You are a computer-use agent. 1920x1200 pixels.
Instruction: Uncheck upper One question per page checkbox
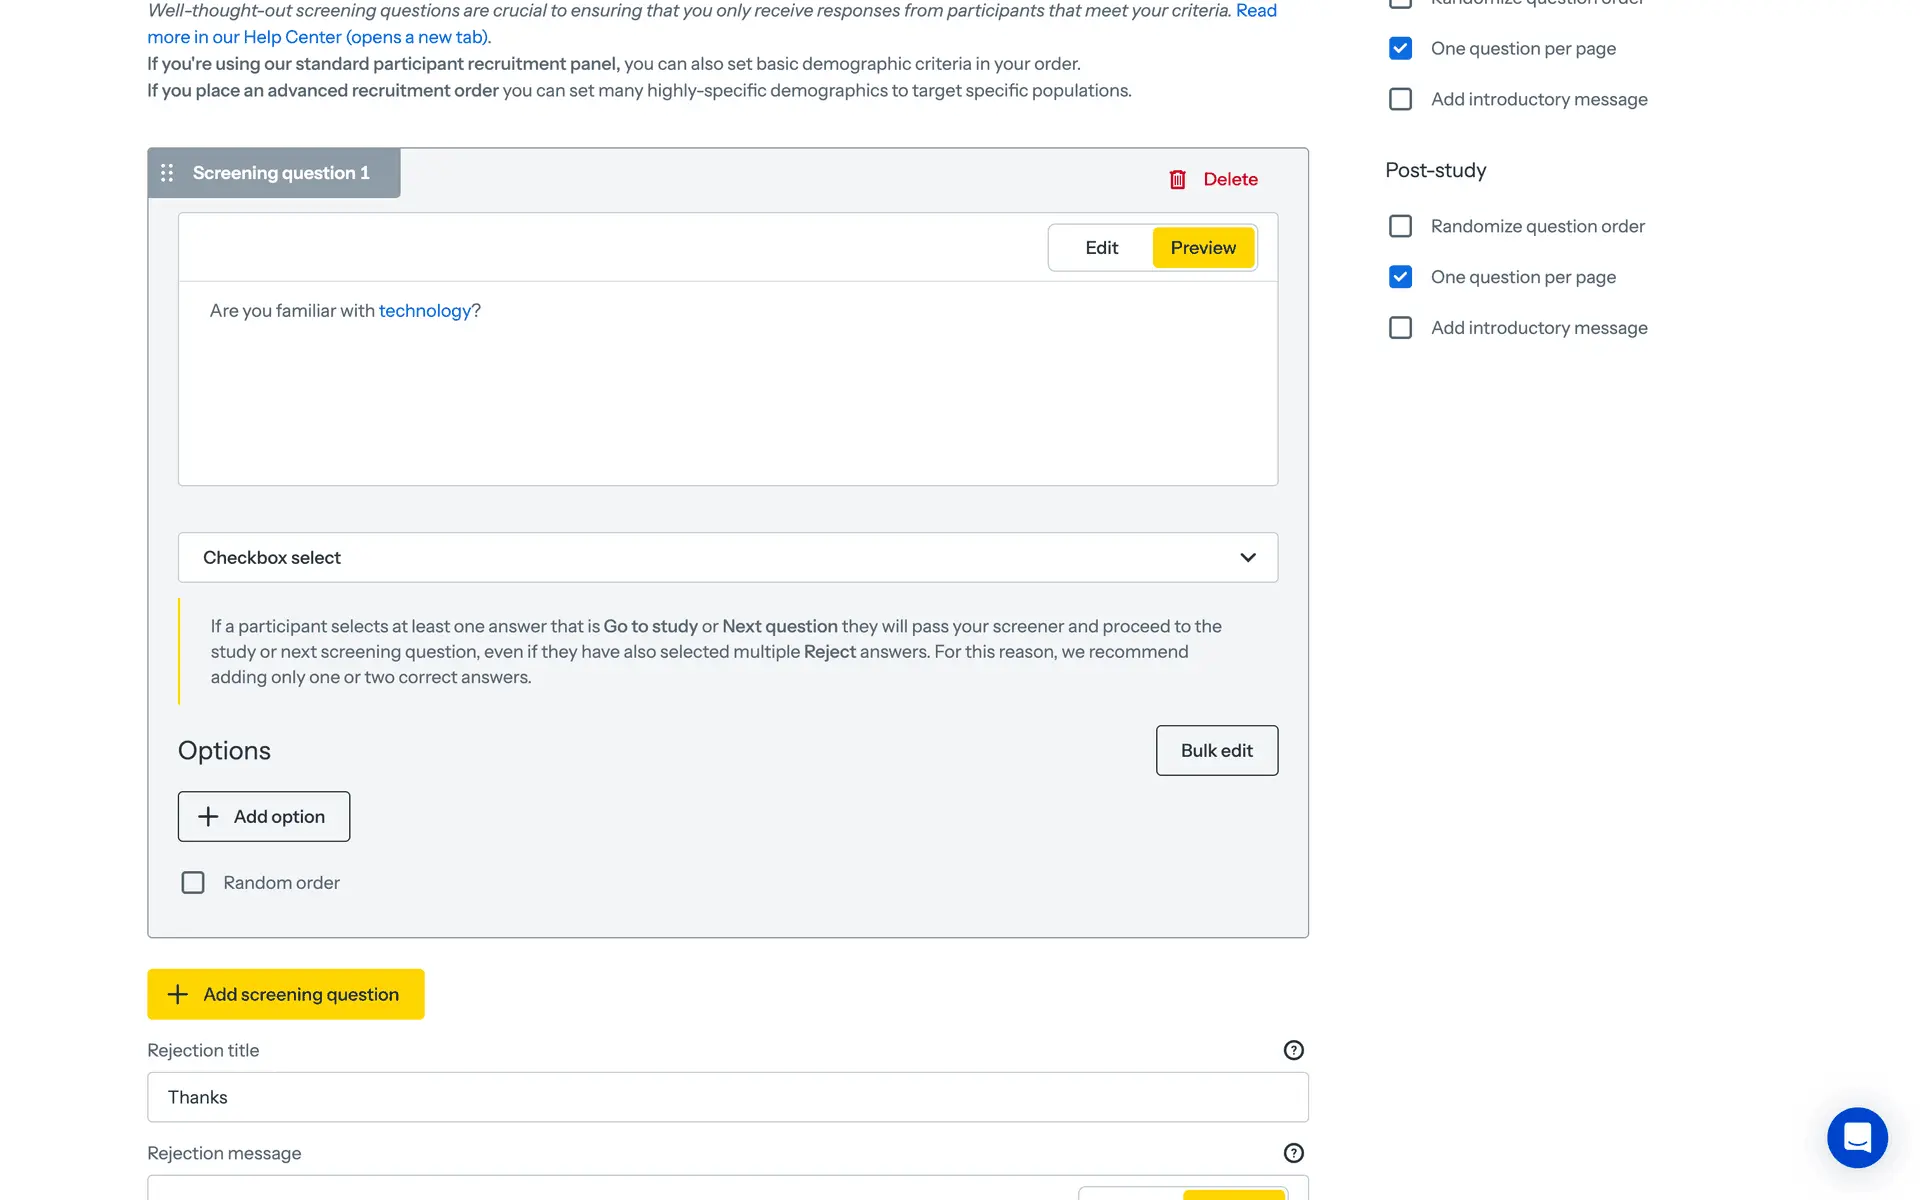[x=1400, y=48]
